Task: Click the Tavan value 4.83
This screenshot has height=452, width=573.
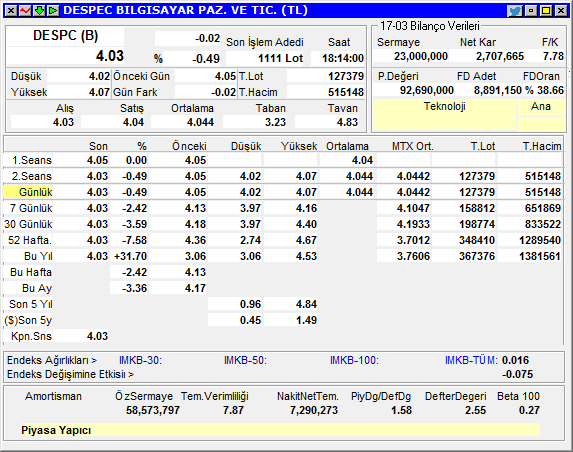Action: [347, 122]
